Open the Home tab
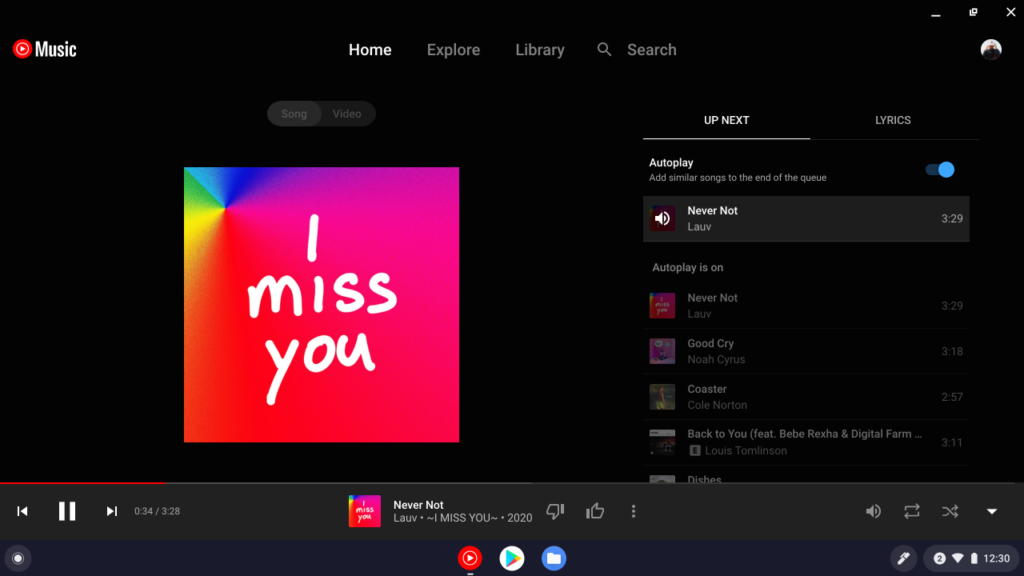The image size is (1024, 576). pos(370,50)
